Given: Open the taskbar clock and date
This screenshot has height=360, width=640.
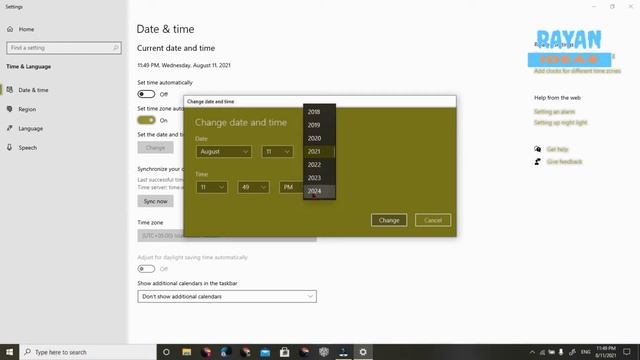Looking at the screenshot, I should [606, 352].
